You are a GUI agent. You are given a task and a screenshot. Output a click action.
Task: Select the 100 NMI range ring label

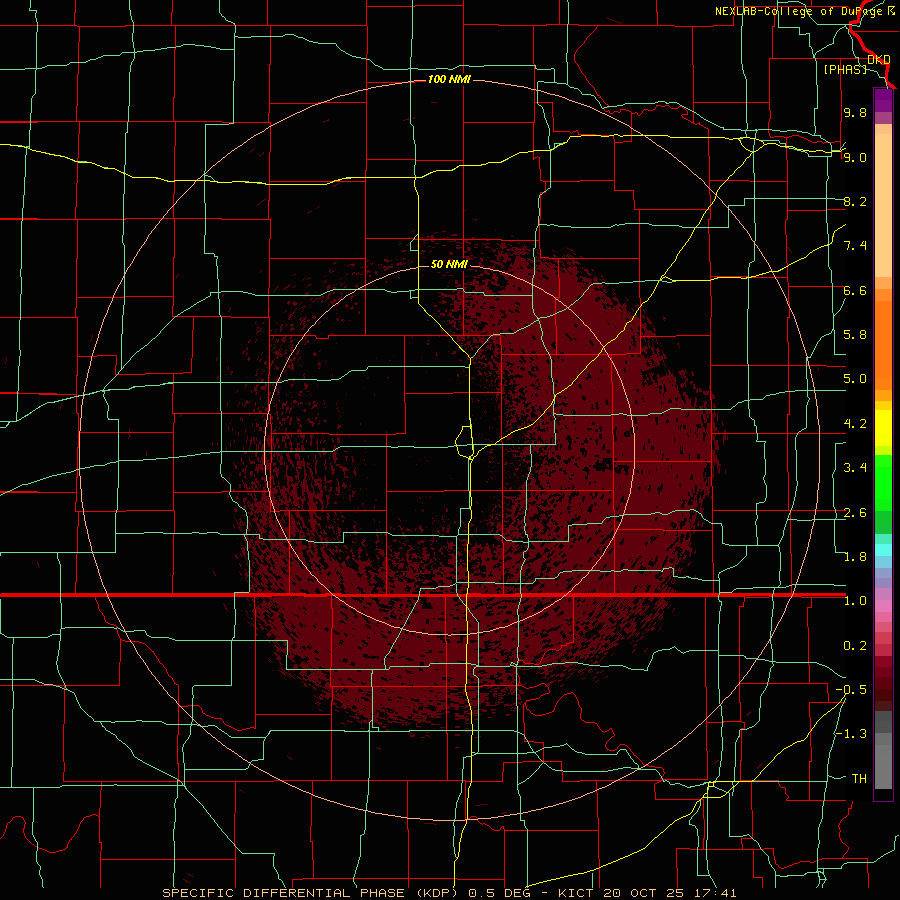(449, 79)
